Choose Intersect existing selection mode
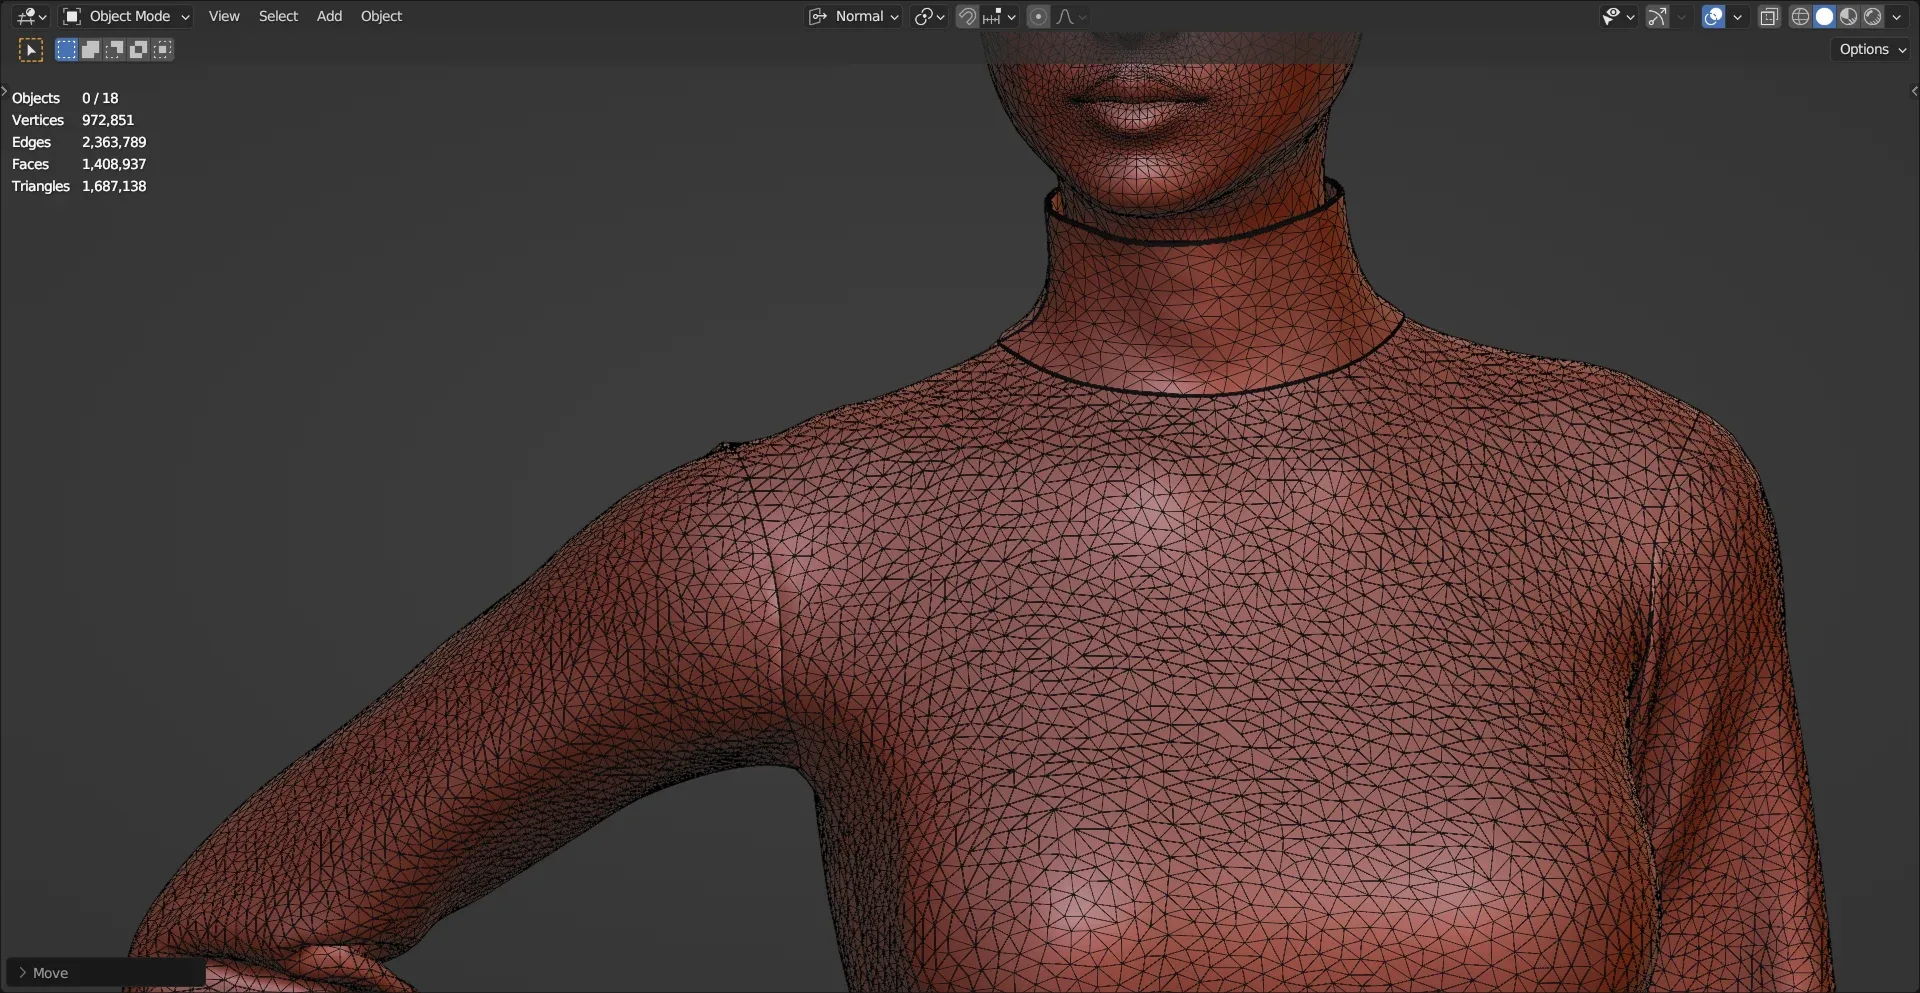This screenshot has width=1920, height=993. click(162, 50)
